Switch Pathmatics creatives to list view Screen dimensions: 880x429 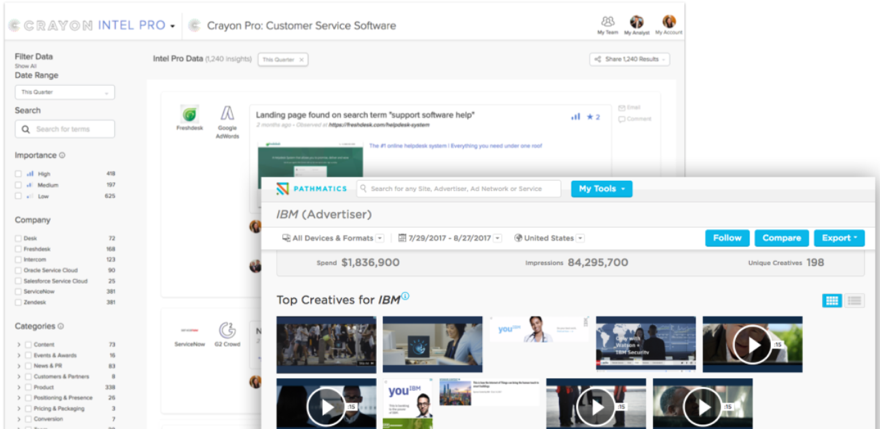(854, 300)
